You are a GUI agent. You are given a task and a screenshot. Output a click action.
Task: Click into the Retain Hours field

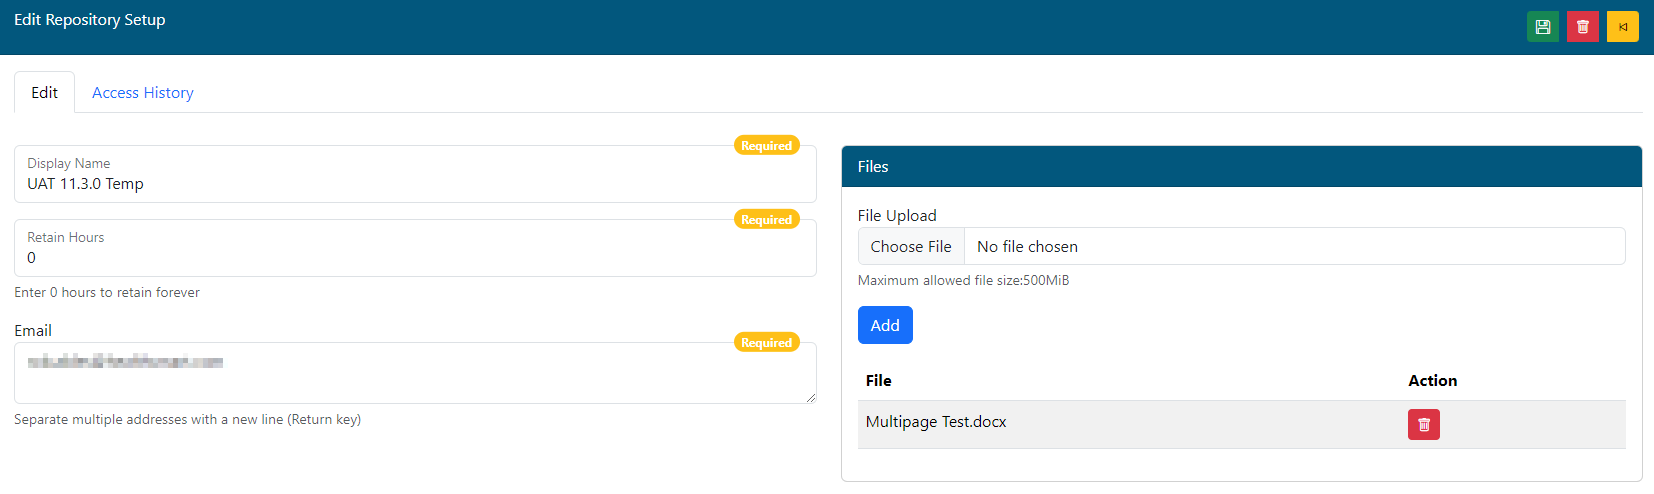click(x=414, y=258)
